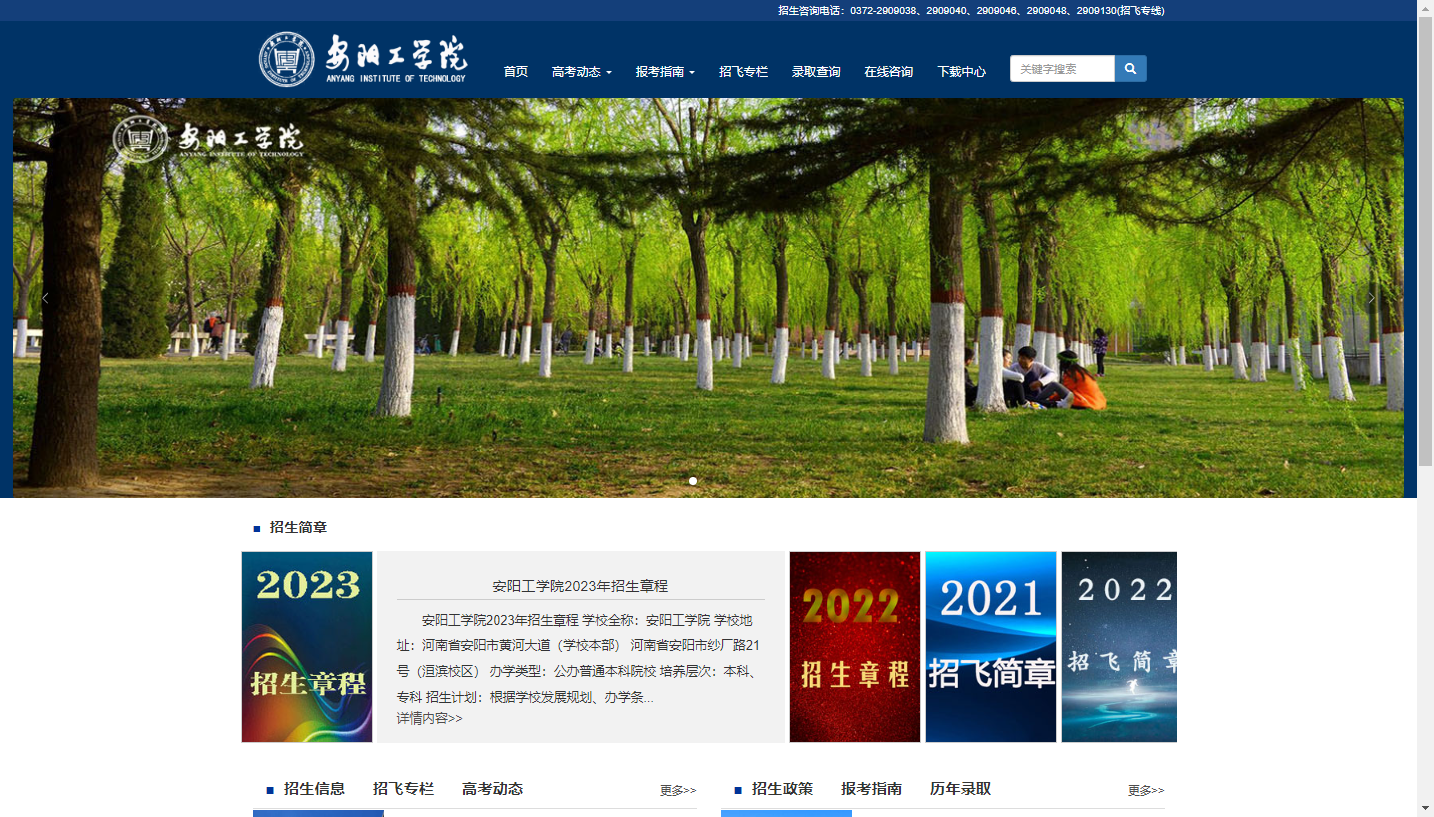Screen dimensions: 1434x817
Task: Click 更多>> beside 历年录取 tab
Action: (x=1146, y=790)
